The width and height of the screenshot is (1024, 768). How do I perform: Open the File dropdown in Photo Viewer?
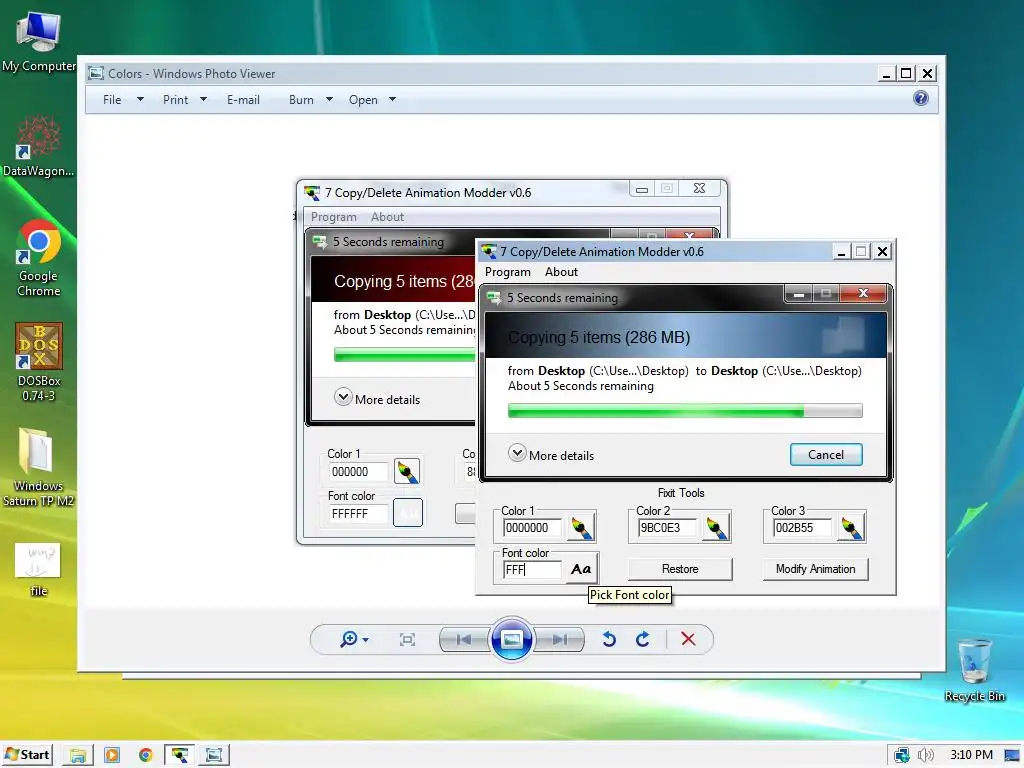click(122, 100)
